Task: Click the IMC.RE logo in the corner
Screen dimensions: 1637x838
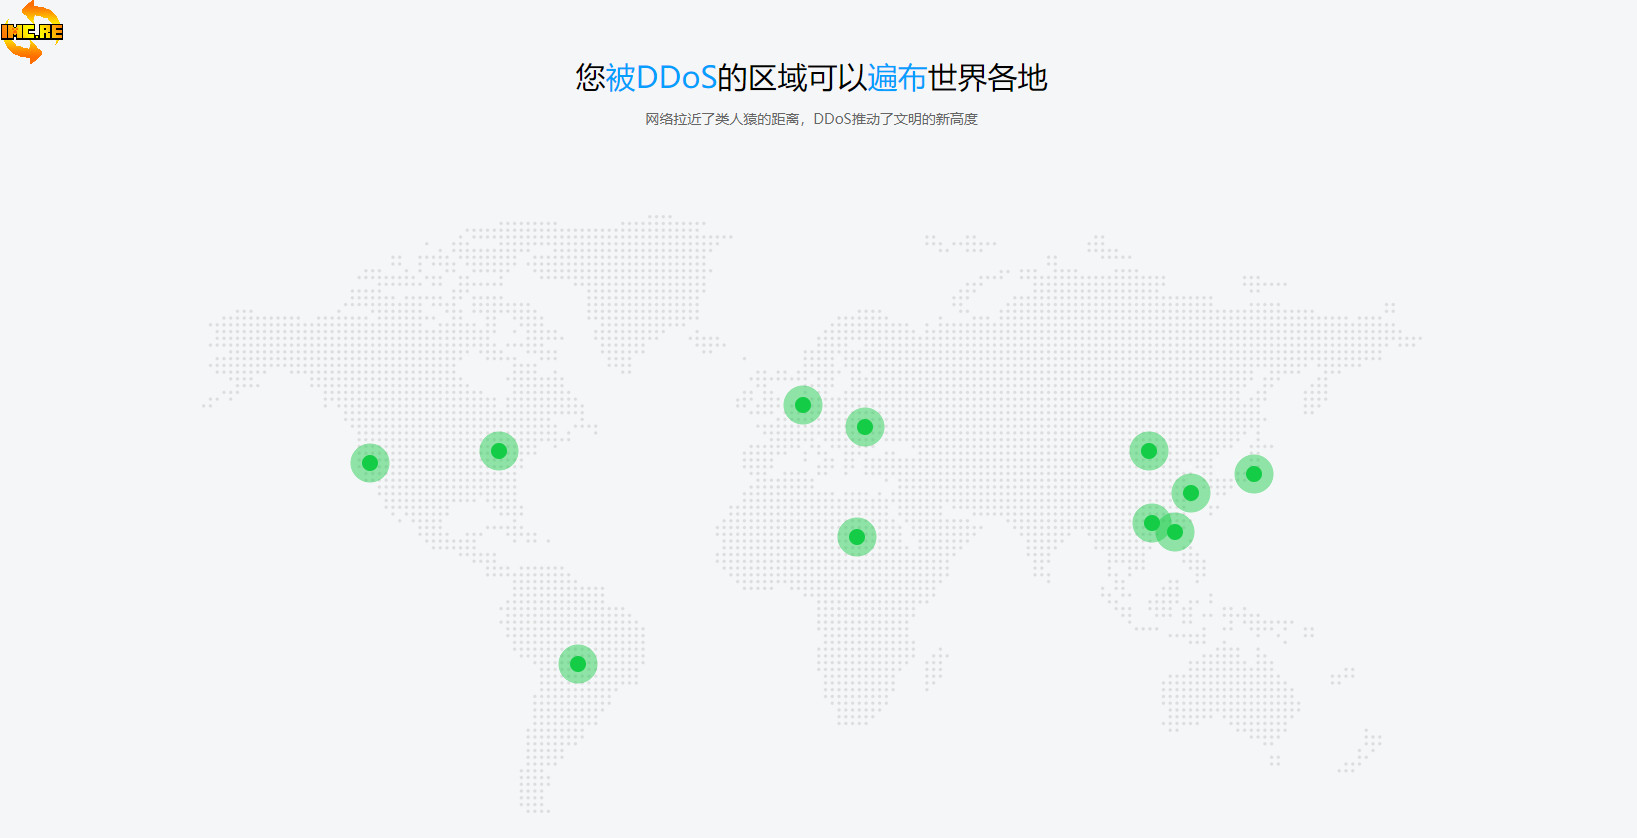Action: [32, 32]
